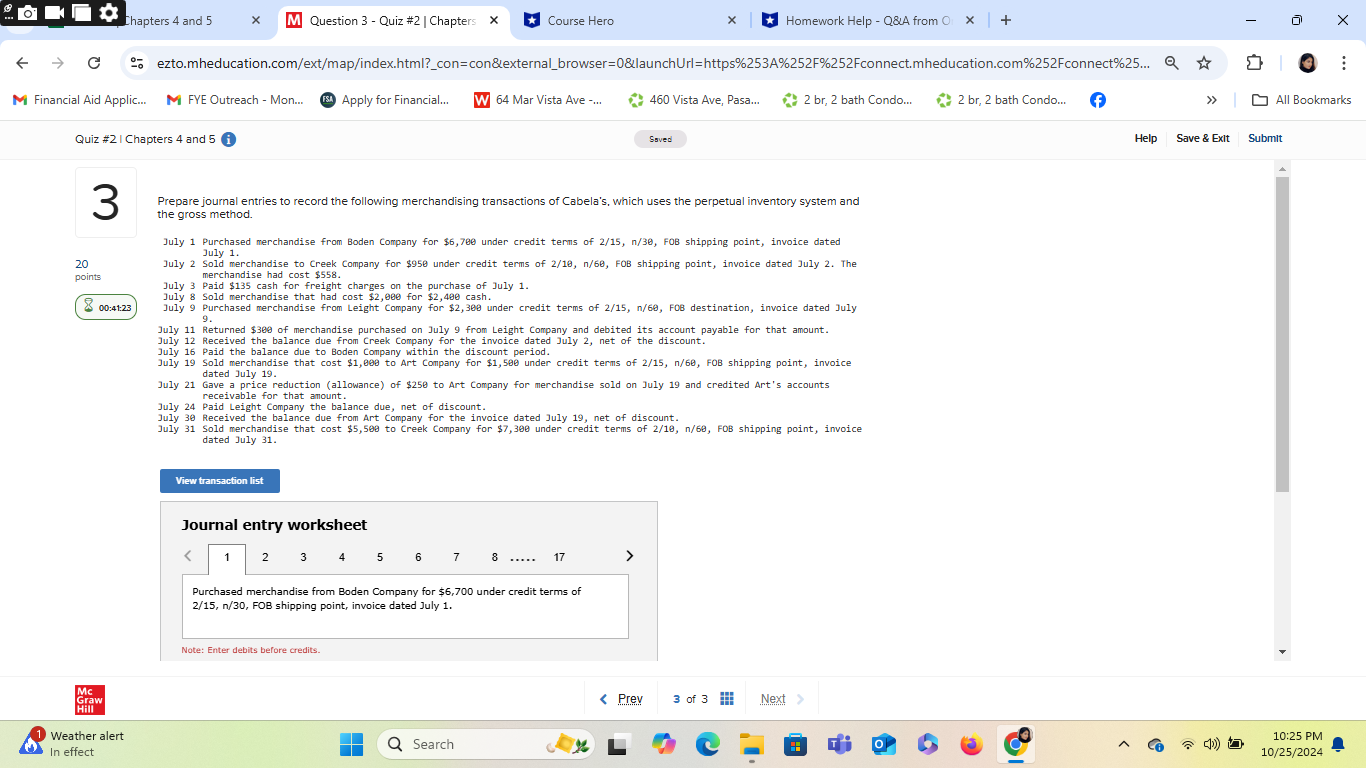Open the Financial Aid Applic... bookmark
This screenshot has height=768, width=1366.
pyautogui.click(x=80, y=100)
